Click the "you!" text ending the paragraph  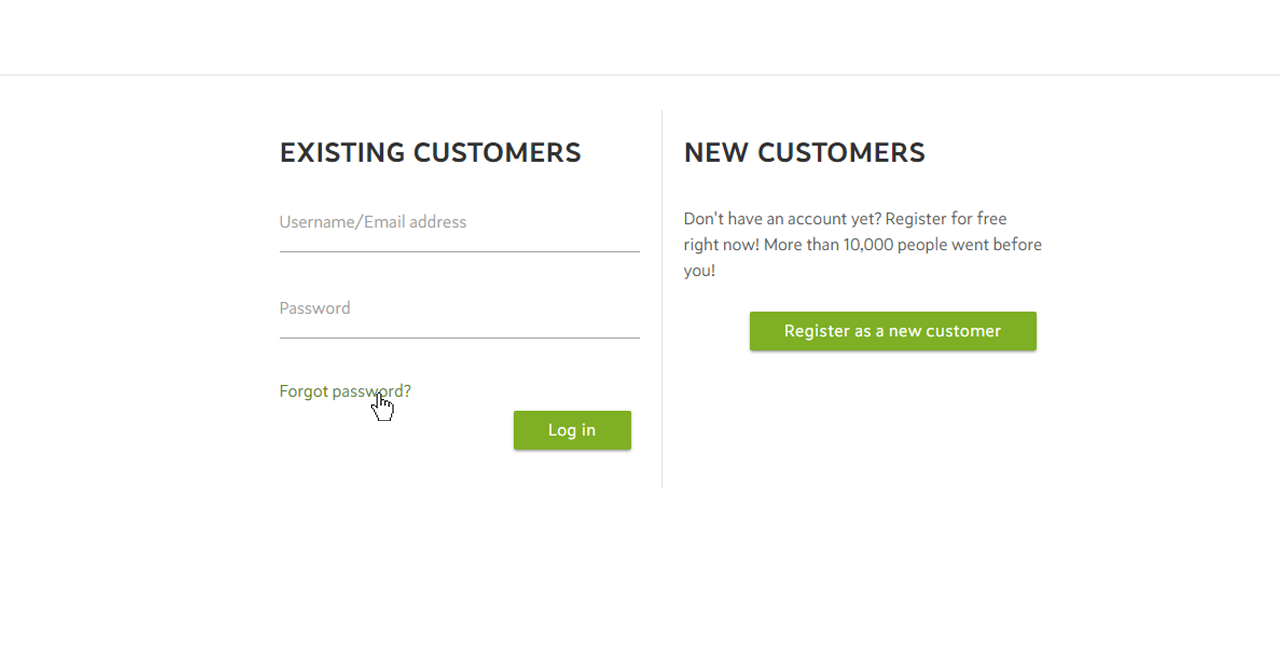(700, 271)
